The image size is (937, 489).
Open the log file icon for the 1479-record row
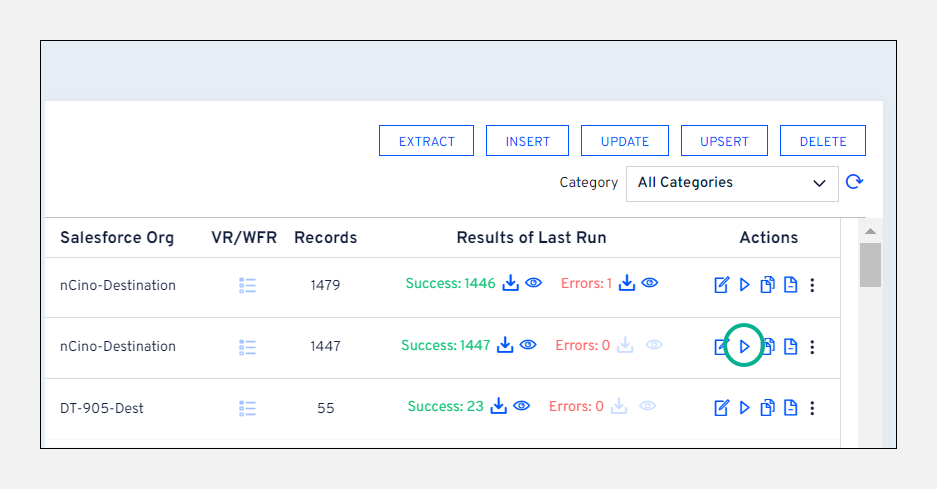790,285
